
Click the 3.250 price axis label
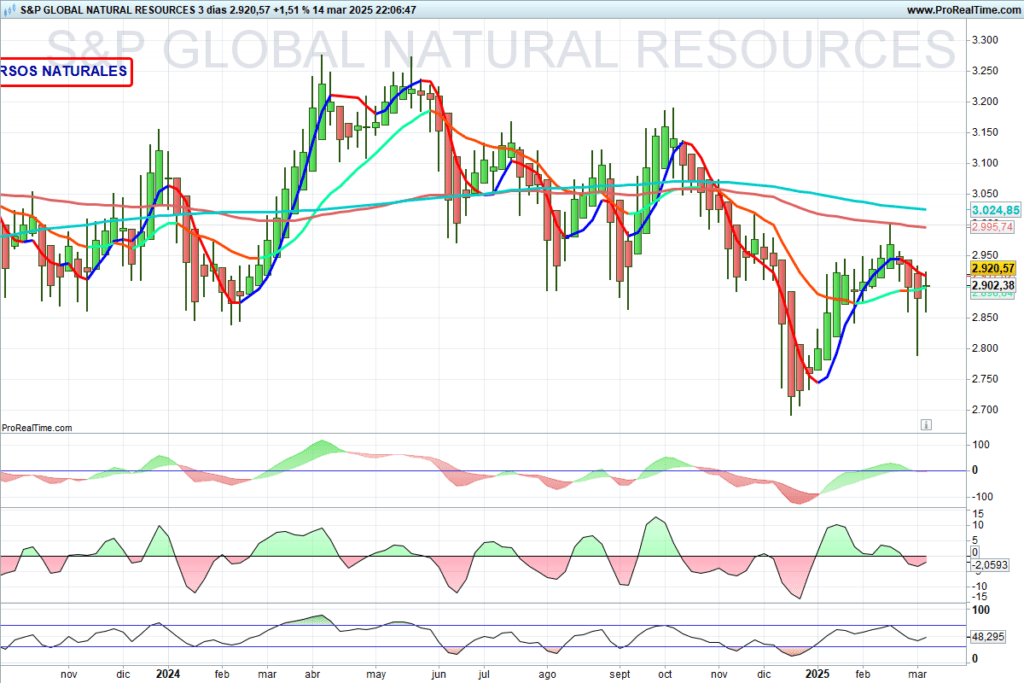tap(985, 71)
